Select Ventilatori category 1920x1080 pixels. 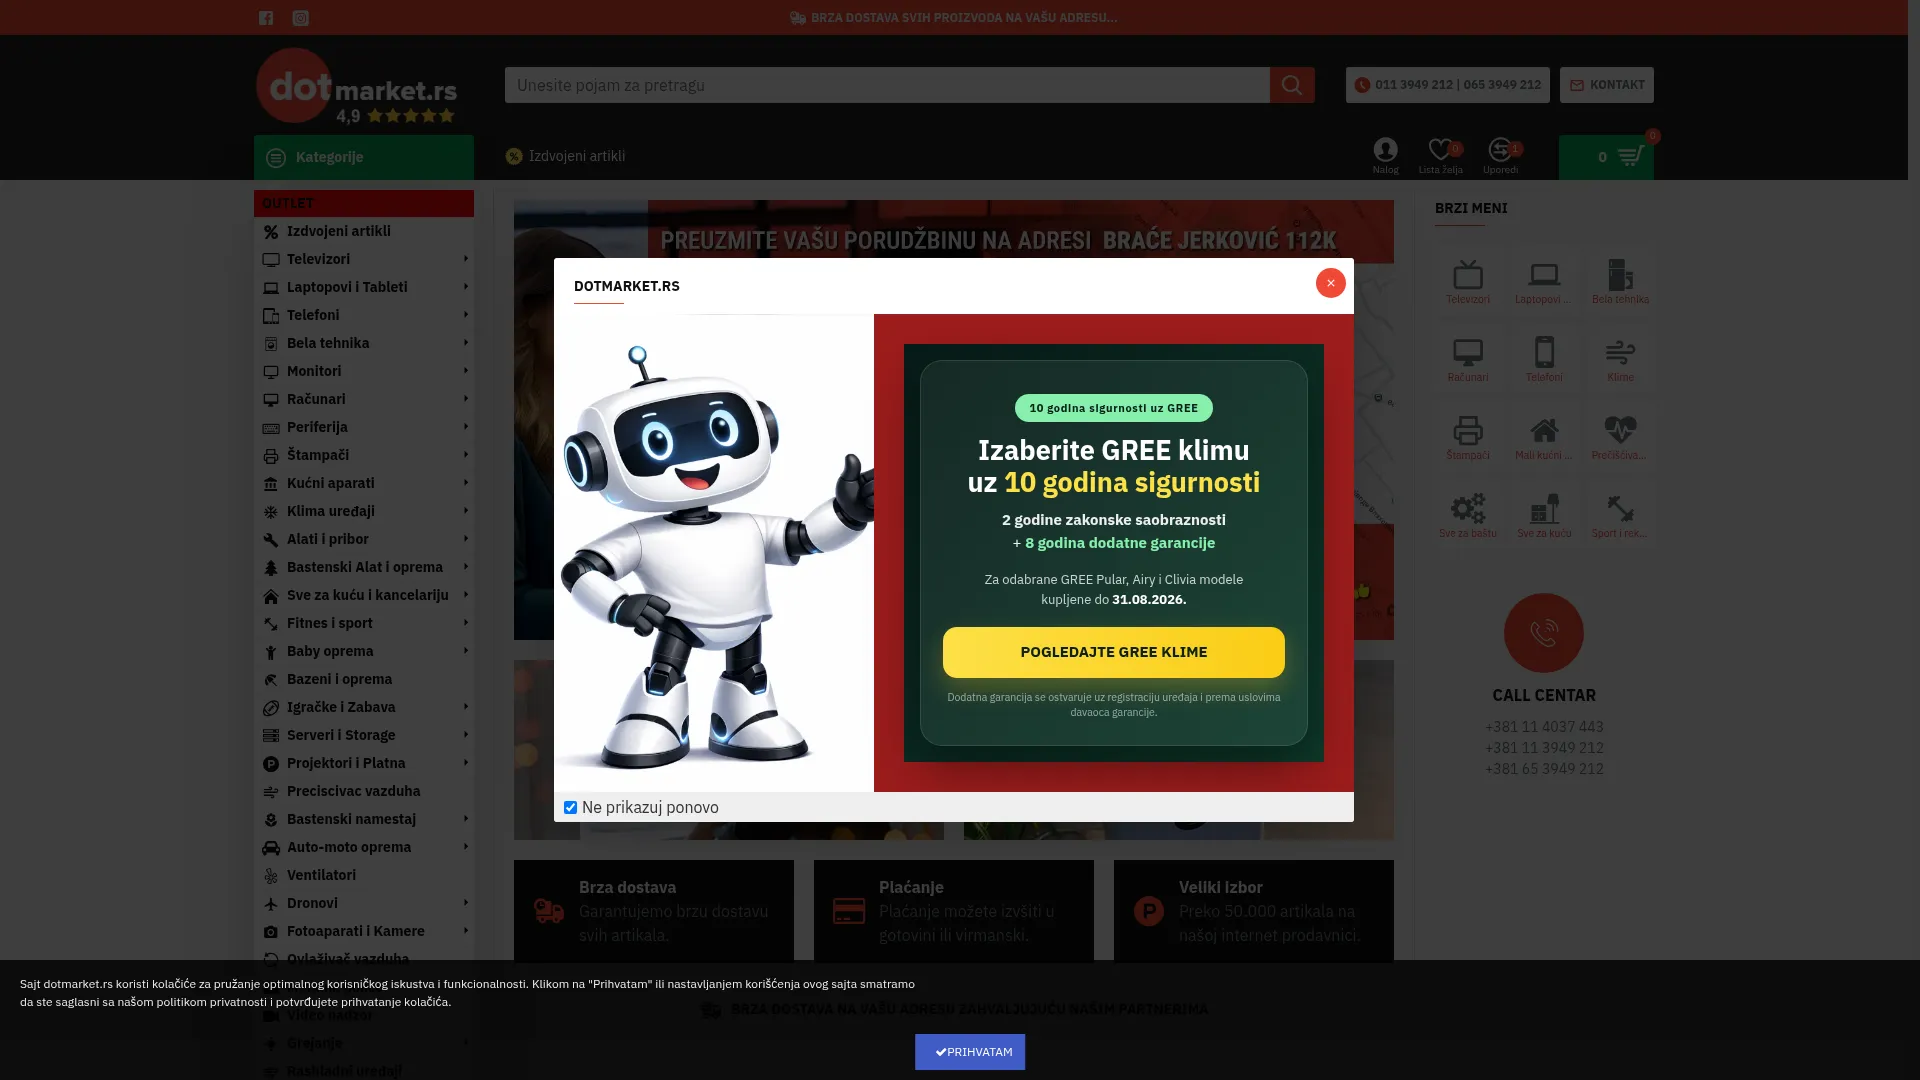click(x=364, y=875)
